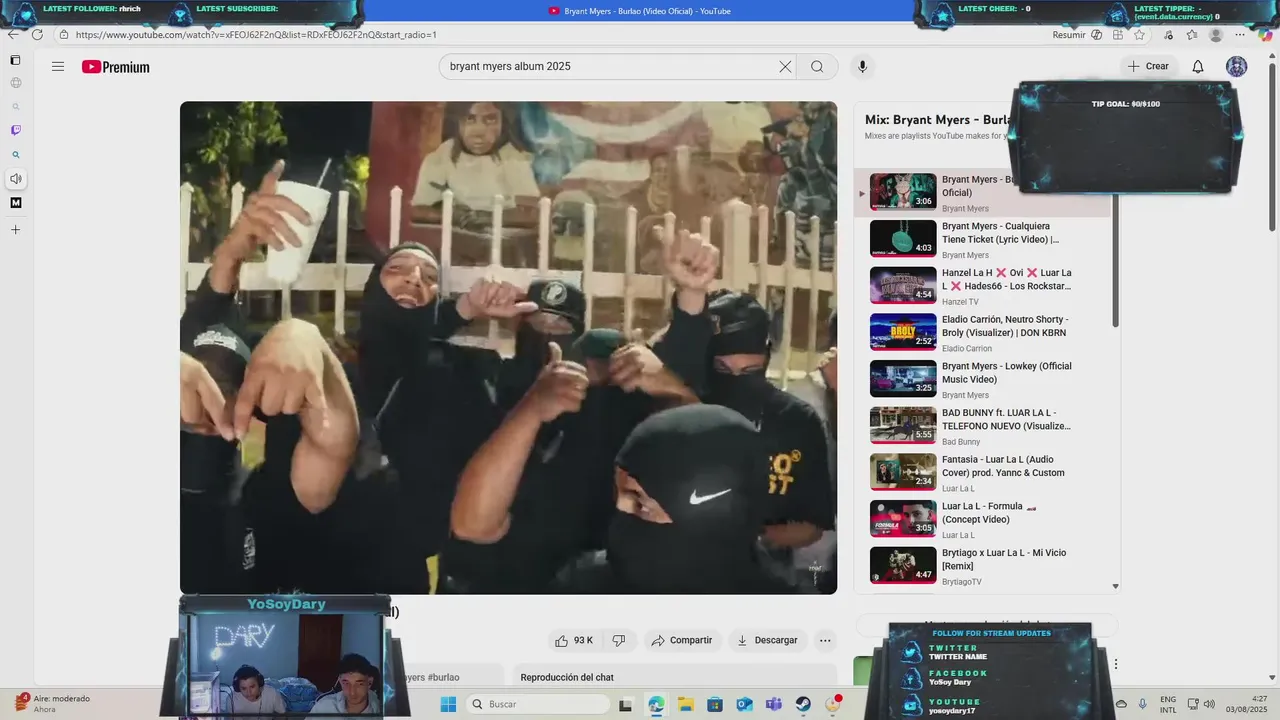Open the YouTube account avatar menu
The height and width of the screenshot is (720, 1280).
[x=1237, y=67]
